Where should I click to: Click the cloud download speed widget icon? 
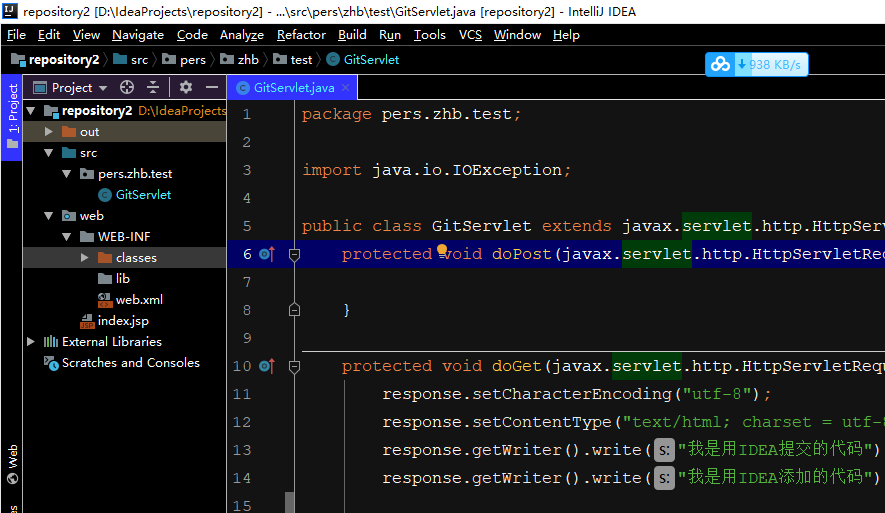tap(720, 64)
